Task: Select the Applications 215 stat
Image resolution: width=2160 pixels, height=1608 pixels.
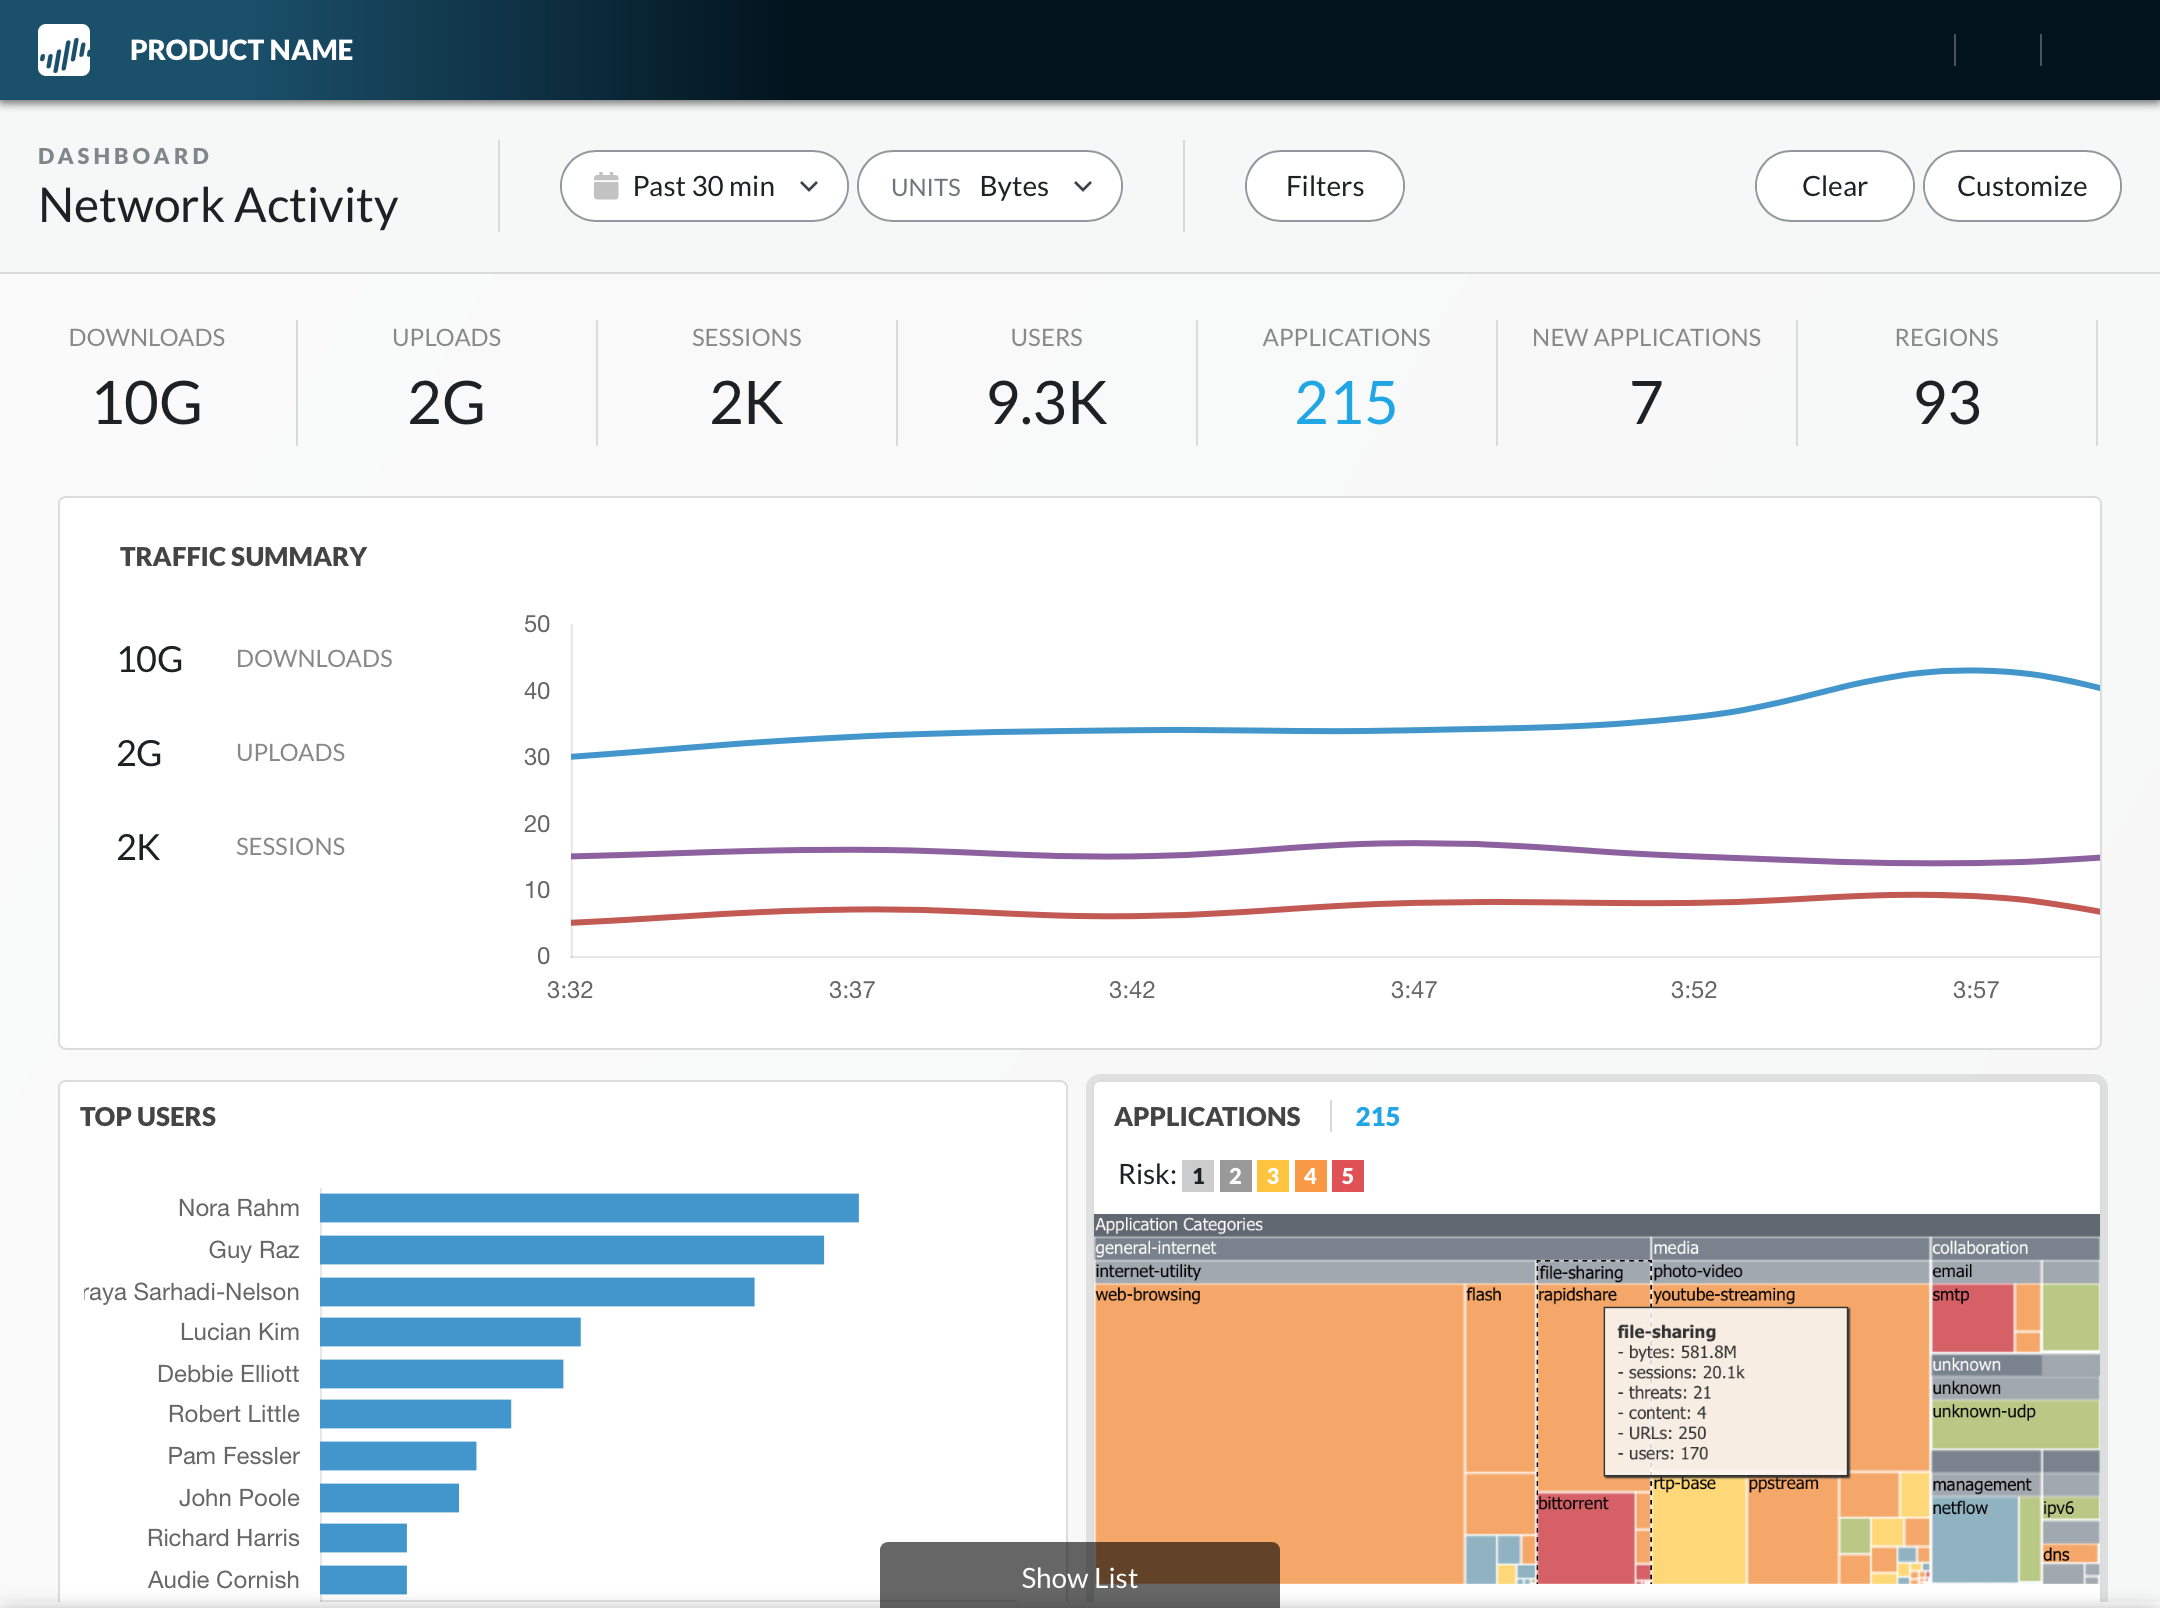Action: (1345, 402)
